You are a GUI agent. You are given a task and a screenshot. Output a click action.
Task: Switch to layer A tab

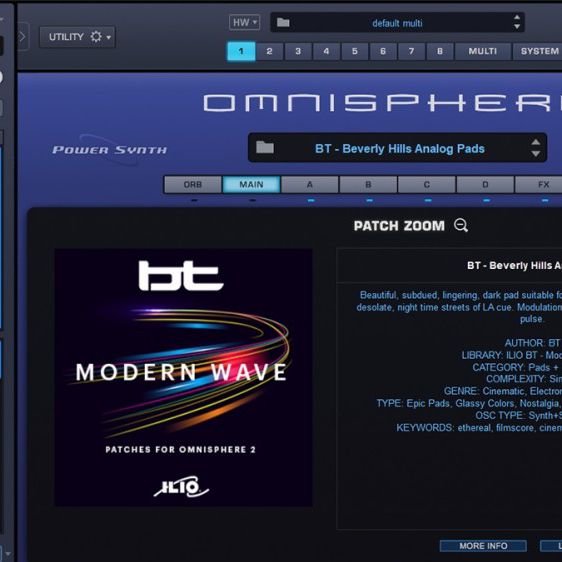click(310, 185)
